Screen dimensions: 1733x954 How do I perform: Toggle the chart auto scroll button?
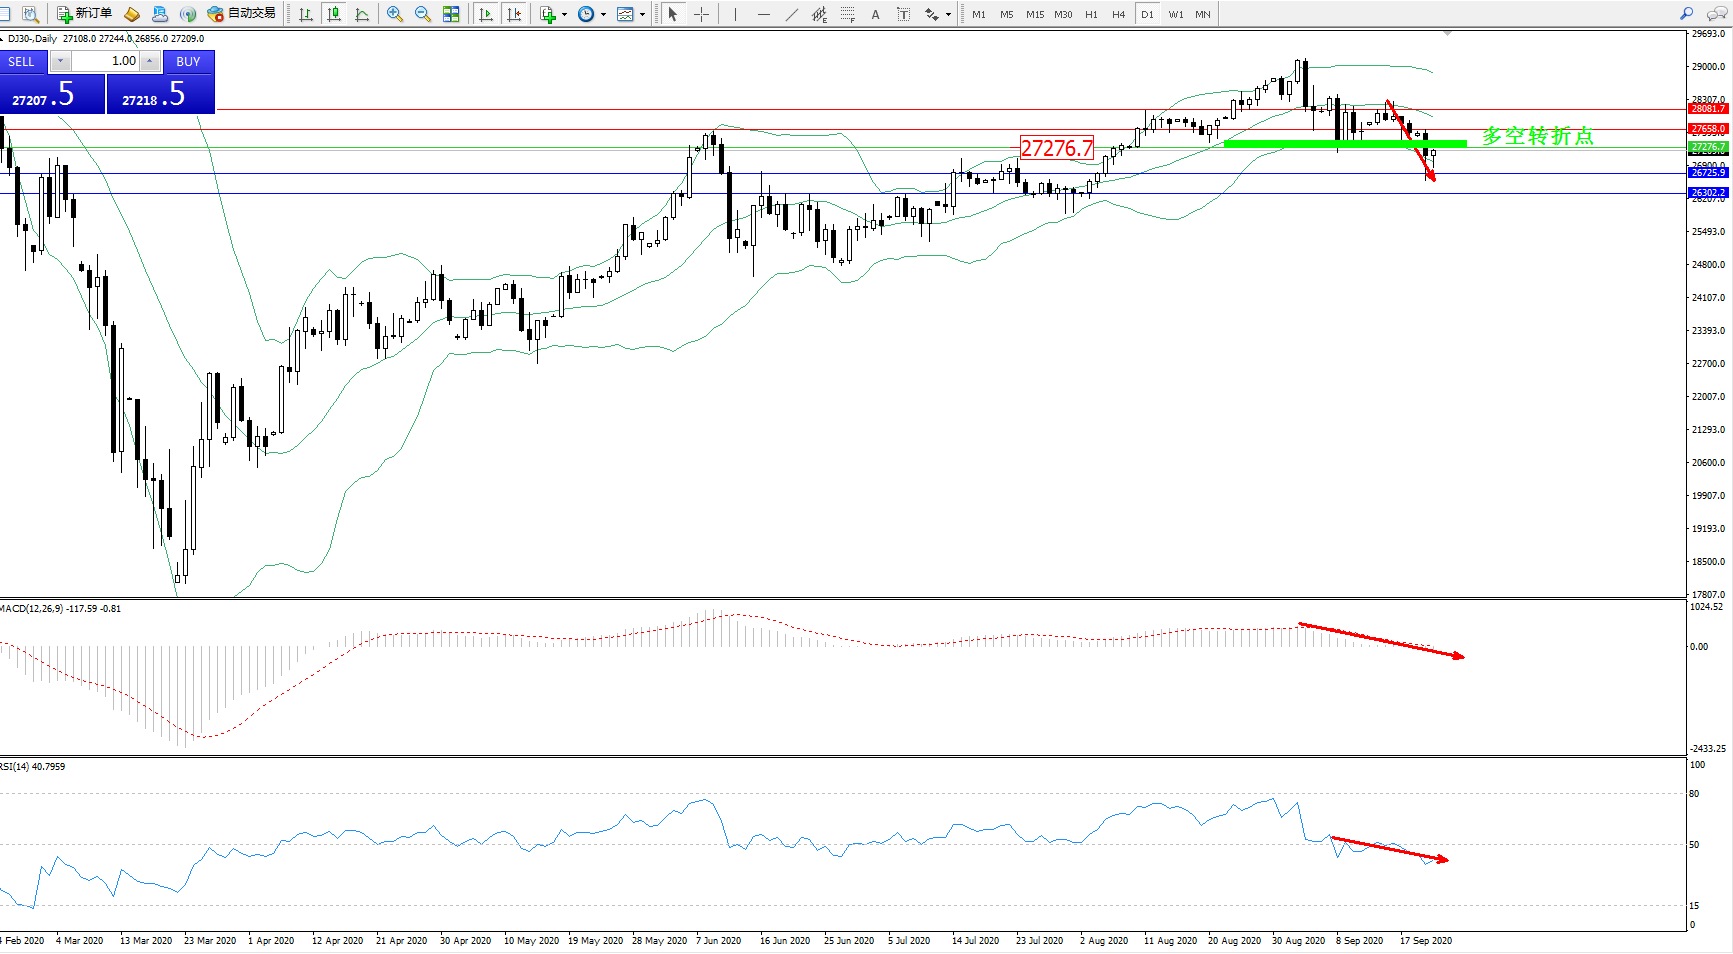[486, 14]
